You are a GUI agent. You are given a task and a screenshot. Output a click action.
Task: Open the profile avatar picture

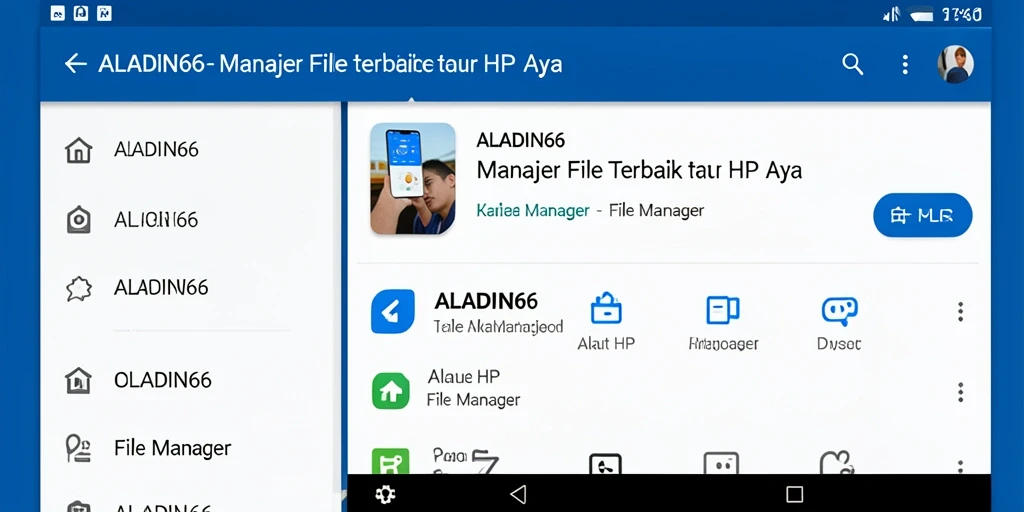pyautogui.click(x=955, y=64)
